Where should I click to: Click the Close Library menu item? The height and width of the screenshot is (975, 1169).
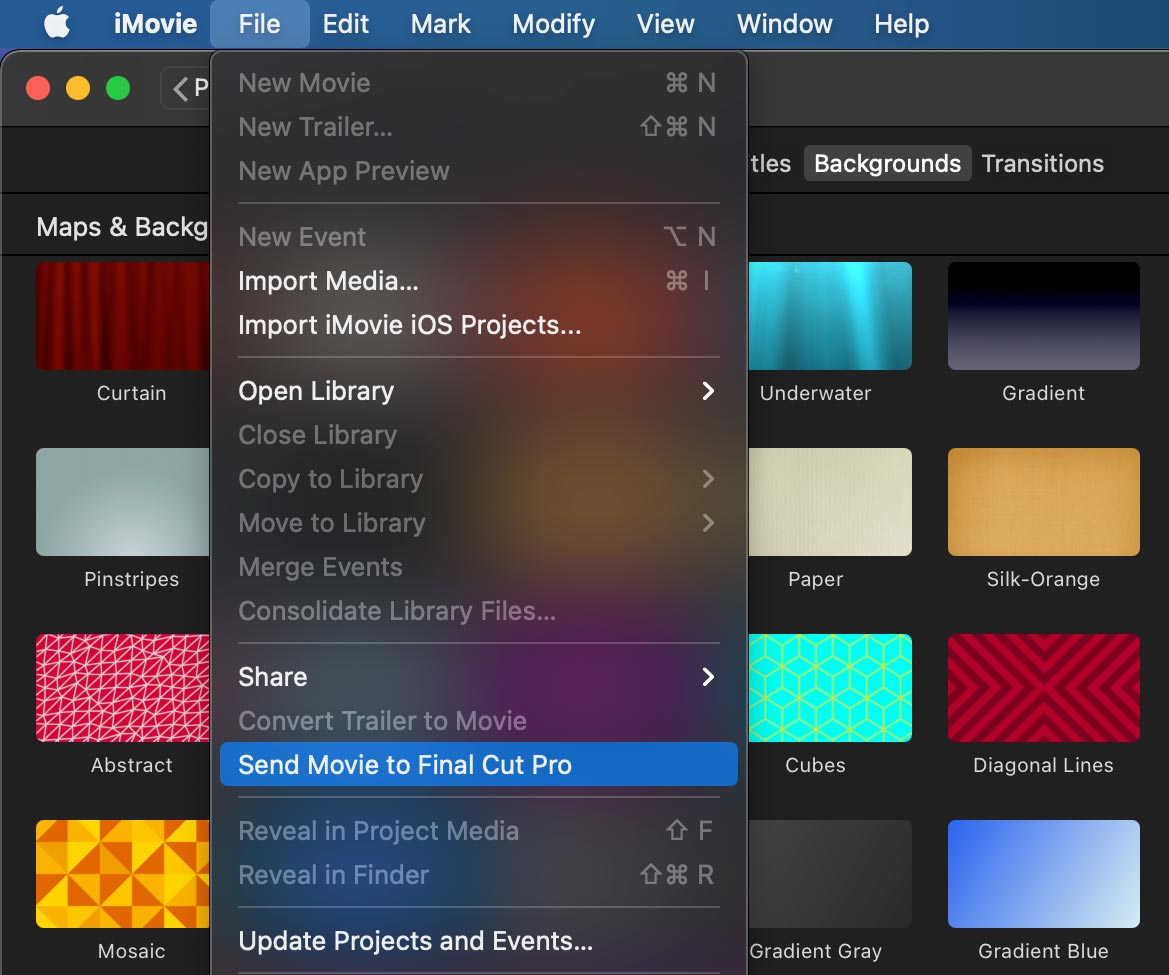coord(479,435)
